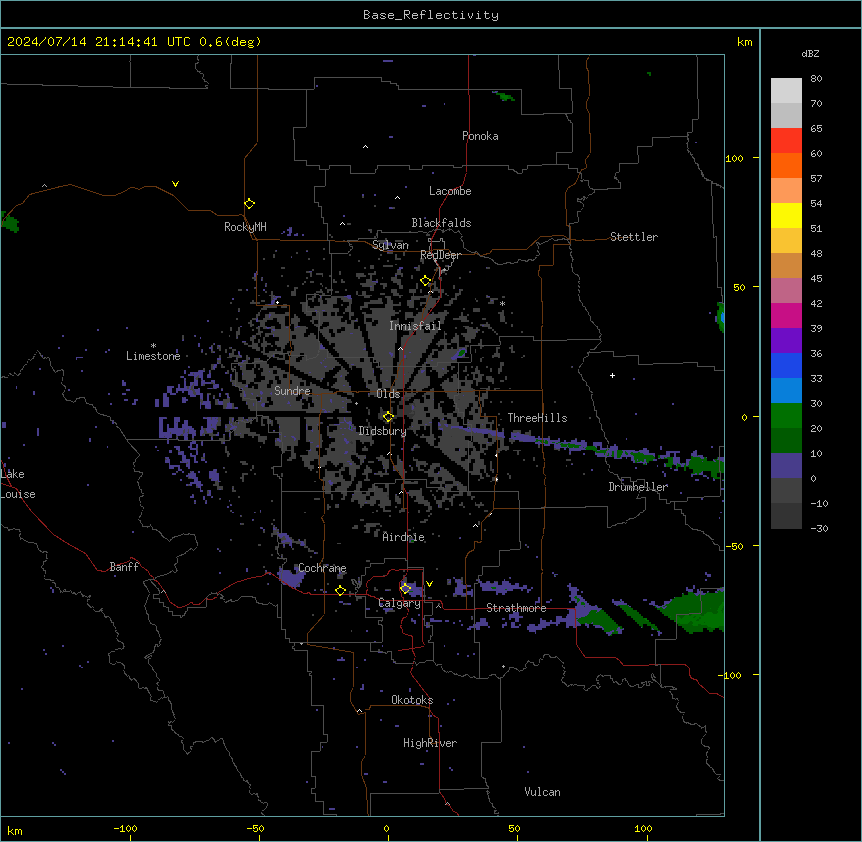Screen dimensions: 862x842
Task: Click the RedDeer label
Action: click(440, 255)
